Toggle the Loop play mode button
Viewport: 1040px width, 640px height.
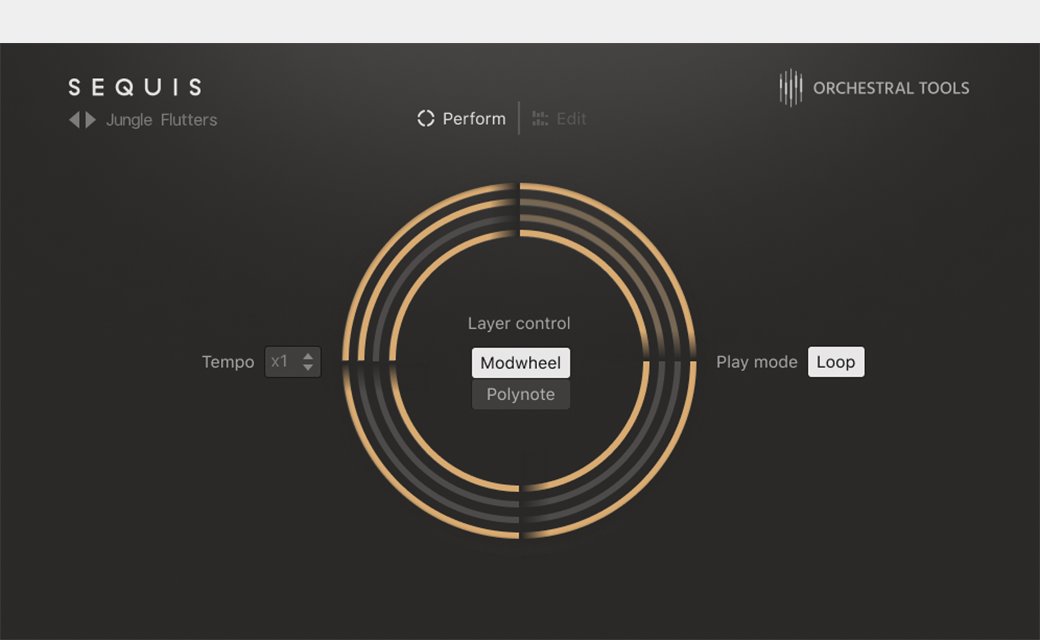point(836,361)
